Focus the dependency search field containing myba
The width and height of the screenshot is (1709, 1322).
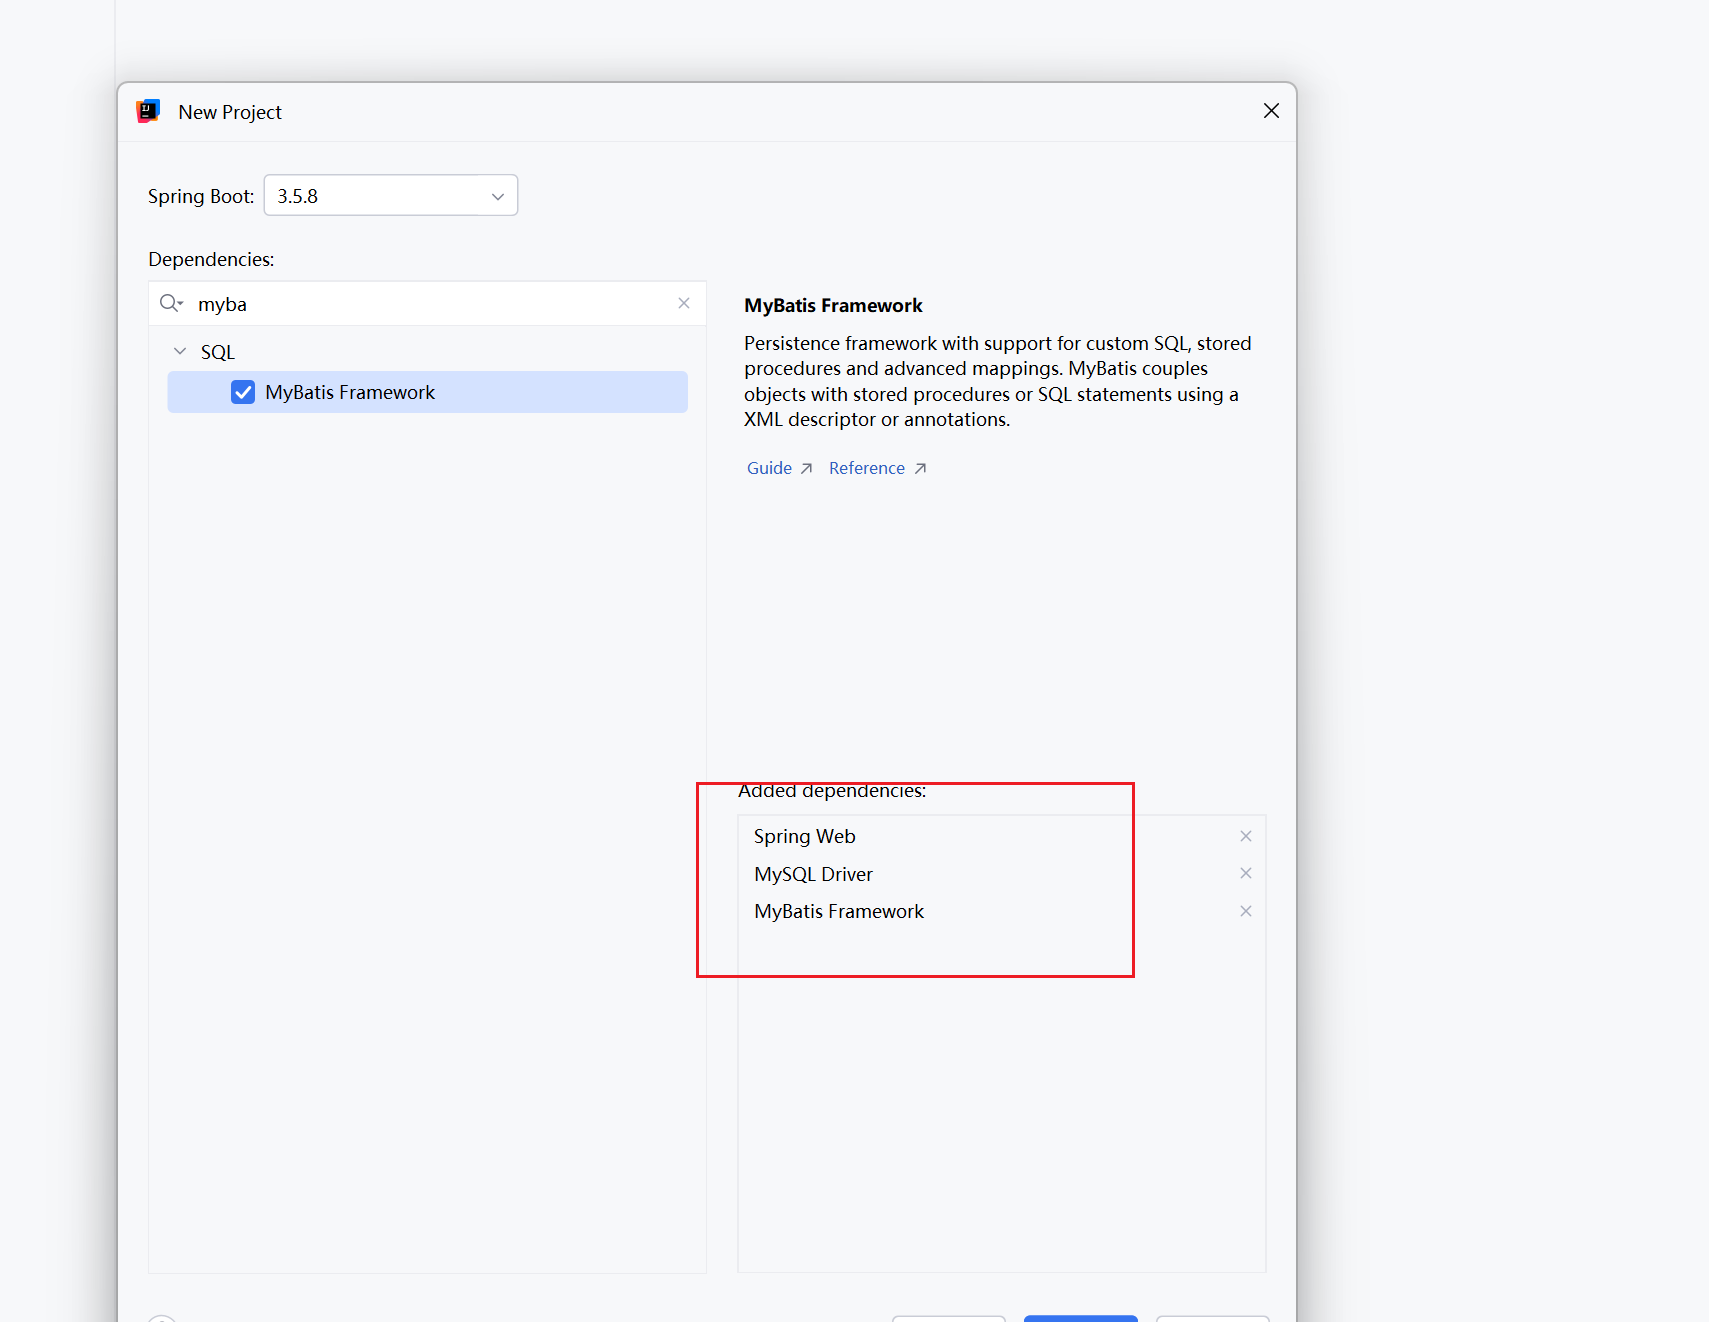(428, 304)
